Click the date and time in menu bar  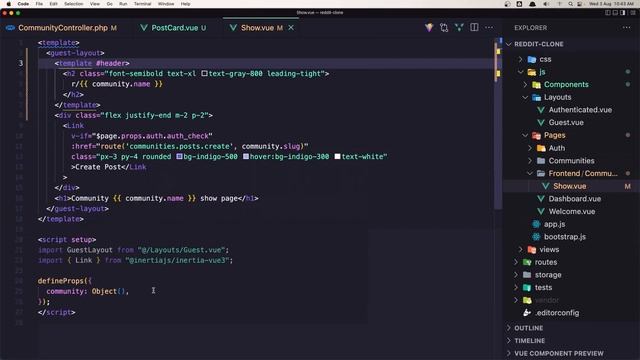(611, 4)
